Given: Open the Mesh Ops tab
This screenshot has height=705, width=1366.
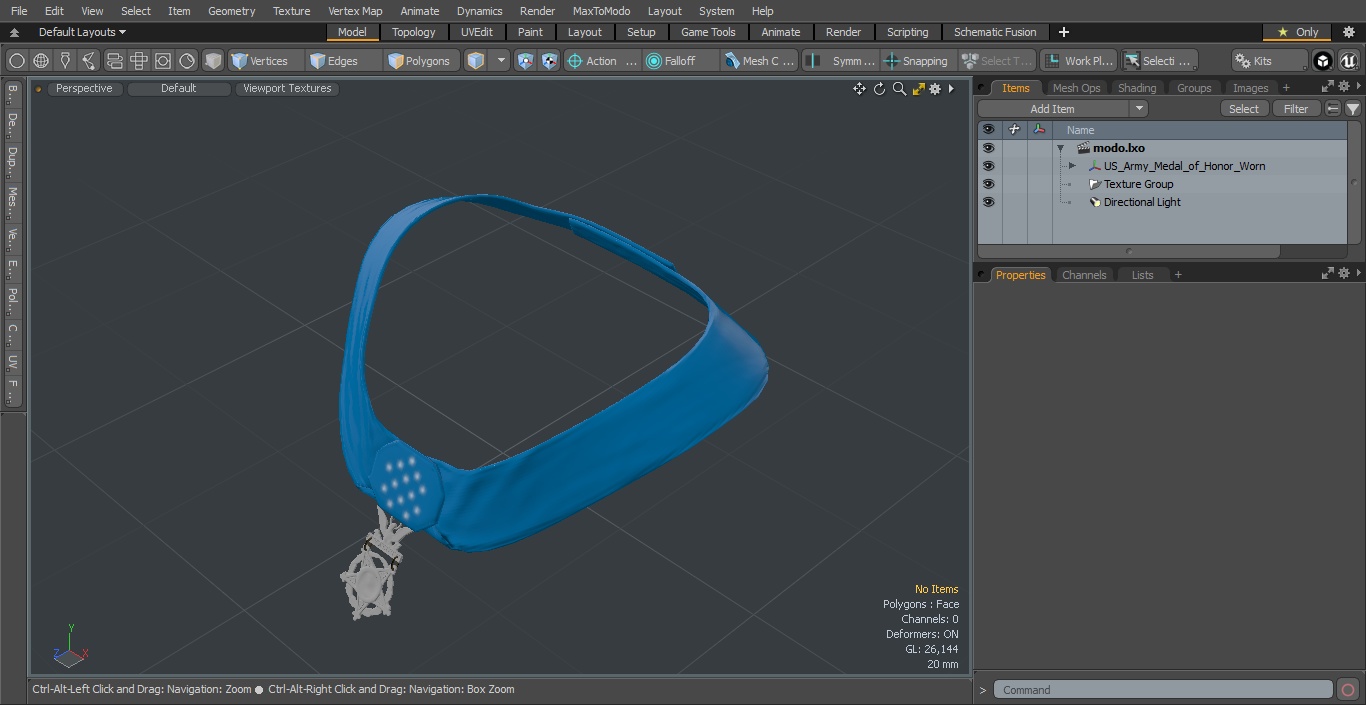Looking at the screenshot, I should click(x=1076, y=88).
